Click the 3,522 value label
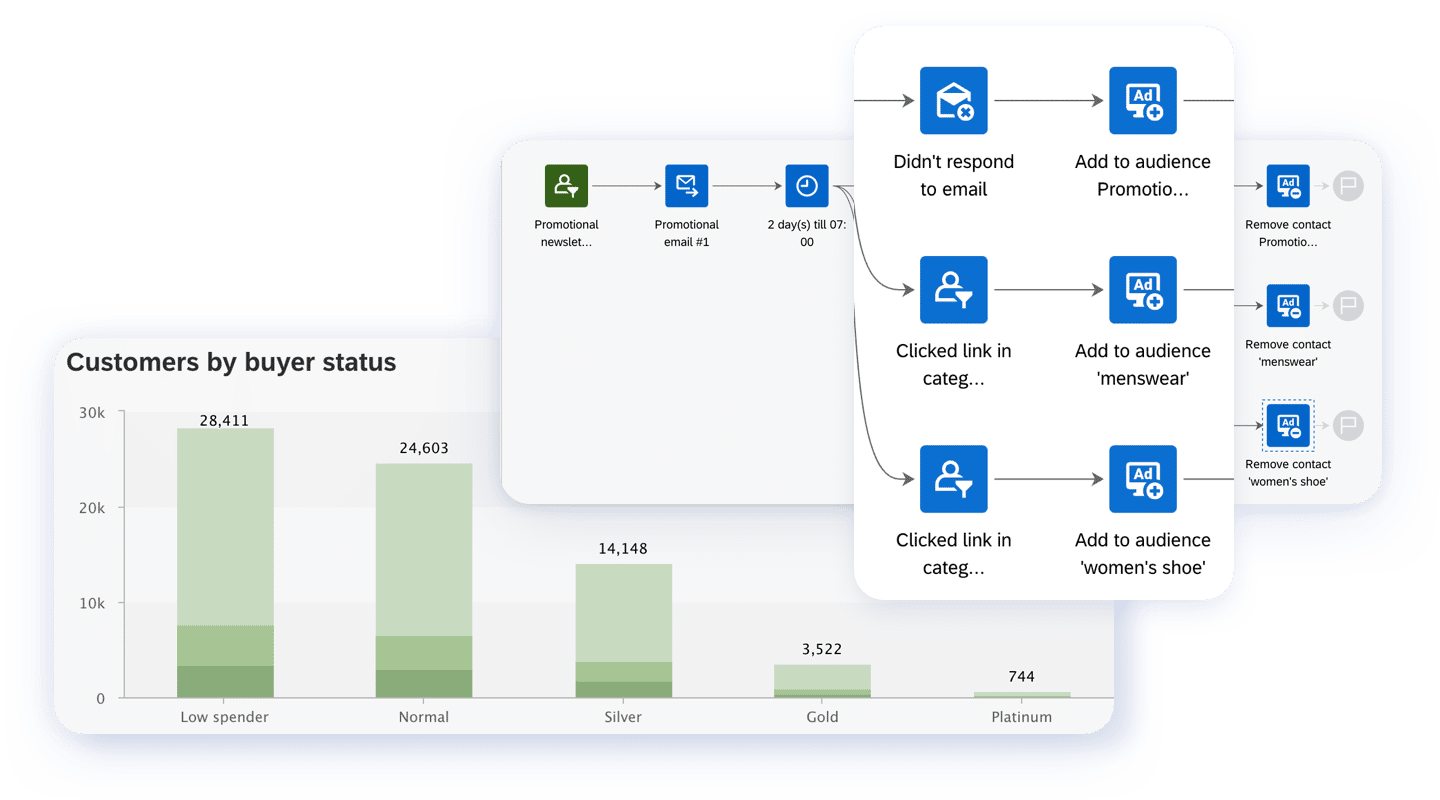This screenshot has height=800, width=1440. [x=822, y=649]
